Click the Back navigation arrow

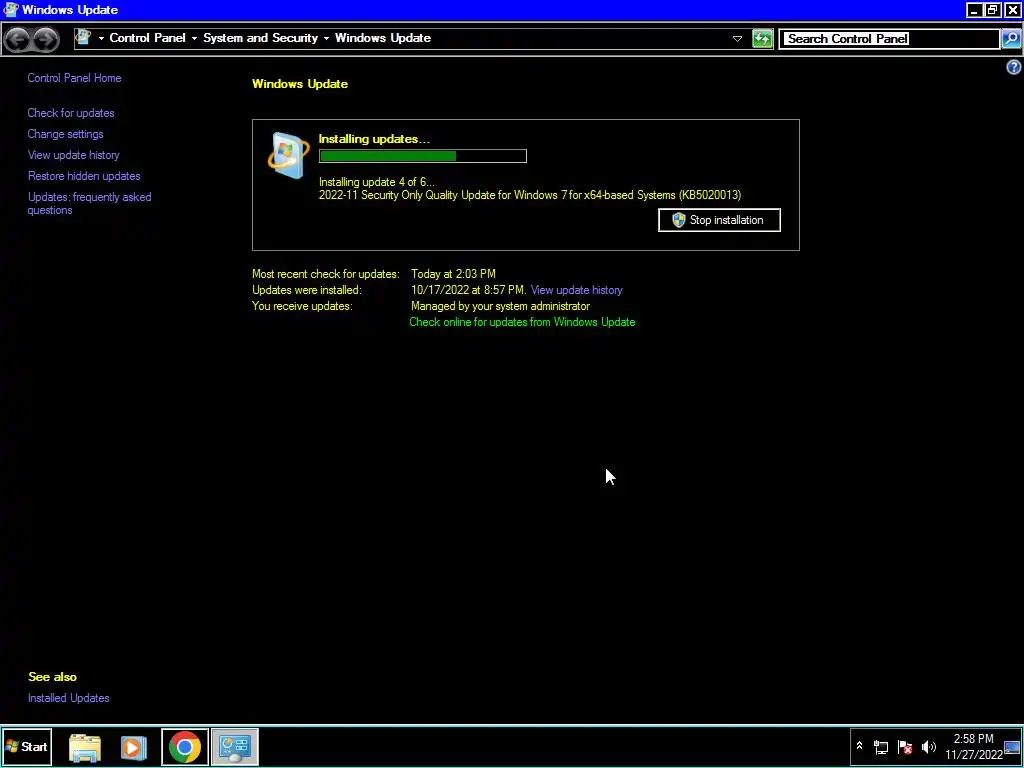pyautogui.click(x=18, y=39)
